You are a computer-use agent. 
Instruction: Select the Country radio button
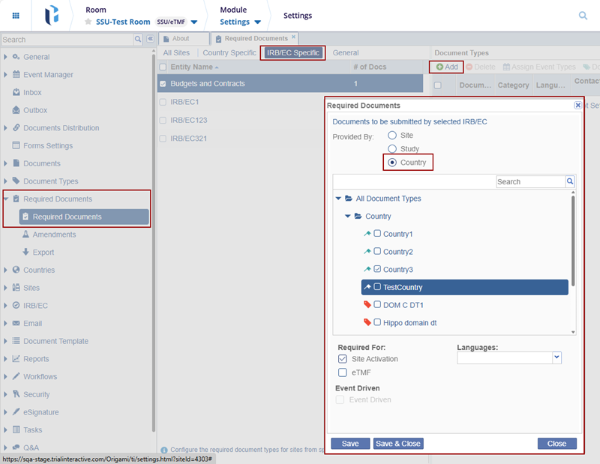(392, 162)
